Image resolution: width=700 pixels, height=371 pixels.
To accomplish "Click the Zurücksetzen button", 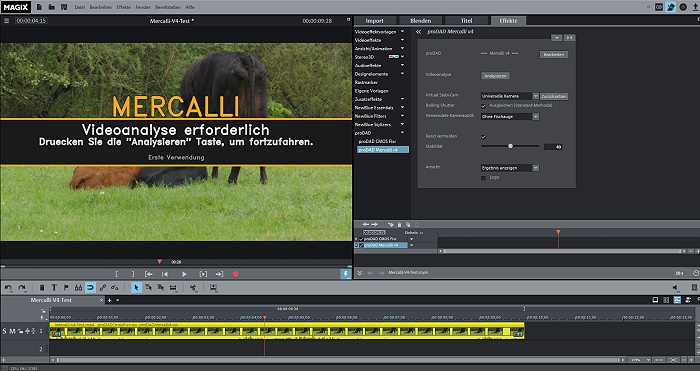I will tap(554, 96).
